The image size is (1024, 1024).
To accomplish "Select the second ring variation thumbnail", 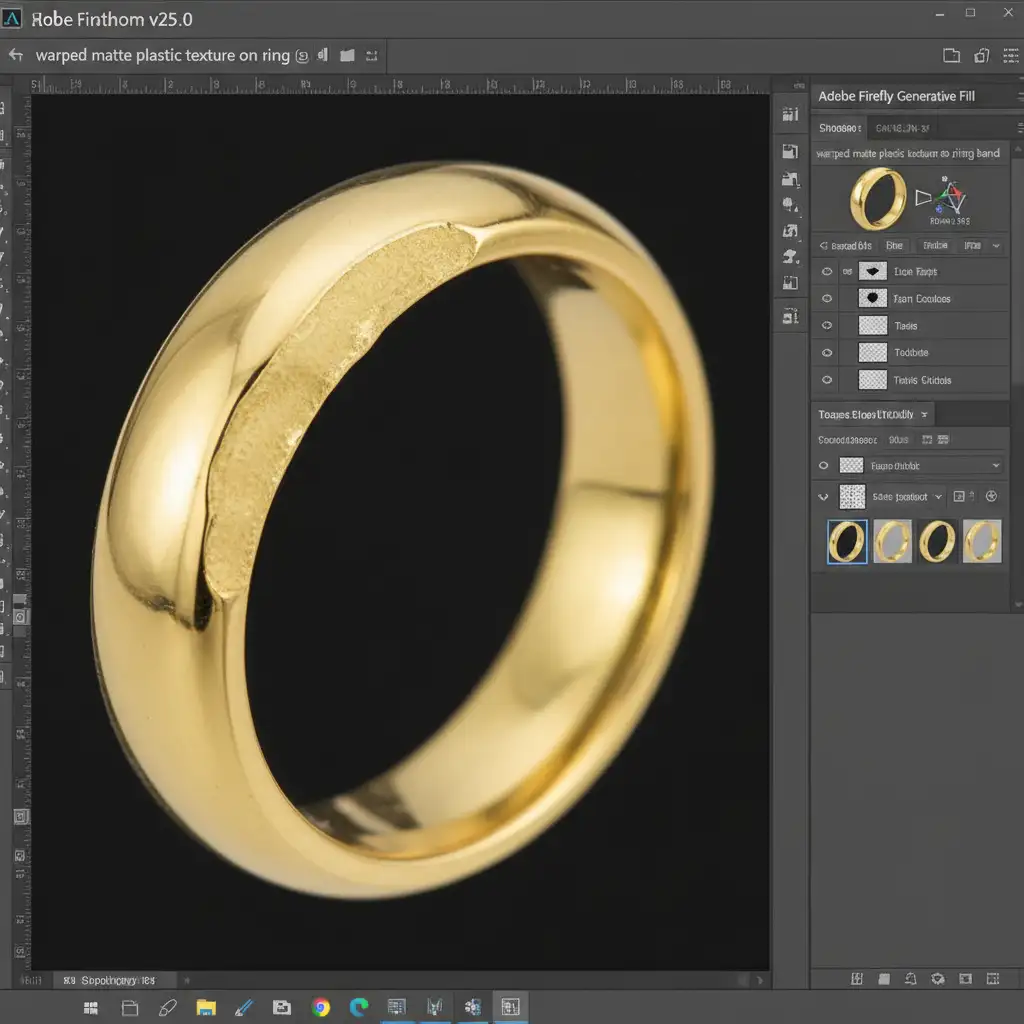I will [892, 541].
